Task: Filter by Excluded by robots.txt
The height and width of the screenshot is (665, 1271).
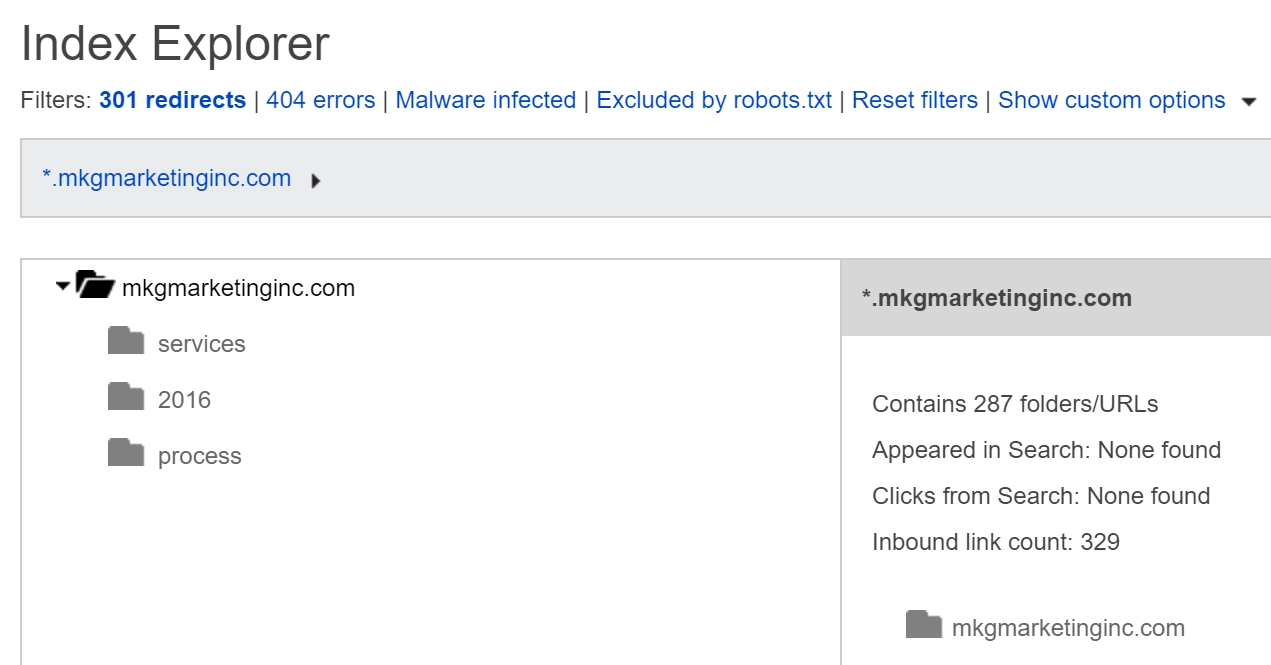Action: [x=714, y=101]
